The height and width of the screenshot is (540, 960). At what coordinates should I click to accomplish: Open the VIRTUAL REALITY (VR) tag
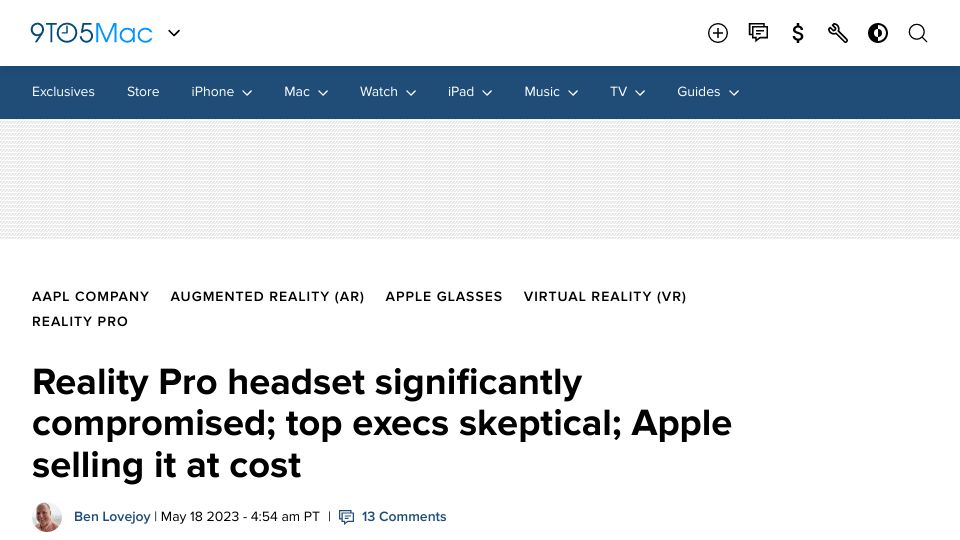click(x=605, y=296)
